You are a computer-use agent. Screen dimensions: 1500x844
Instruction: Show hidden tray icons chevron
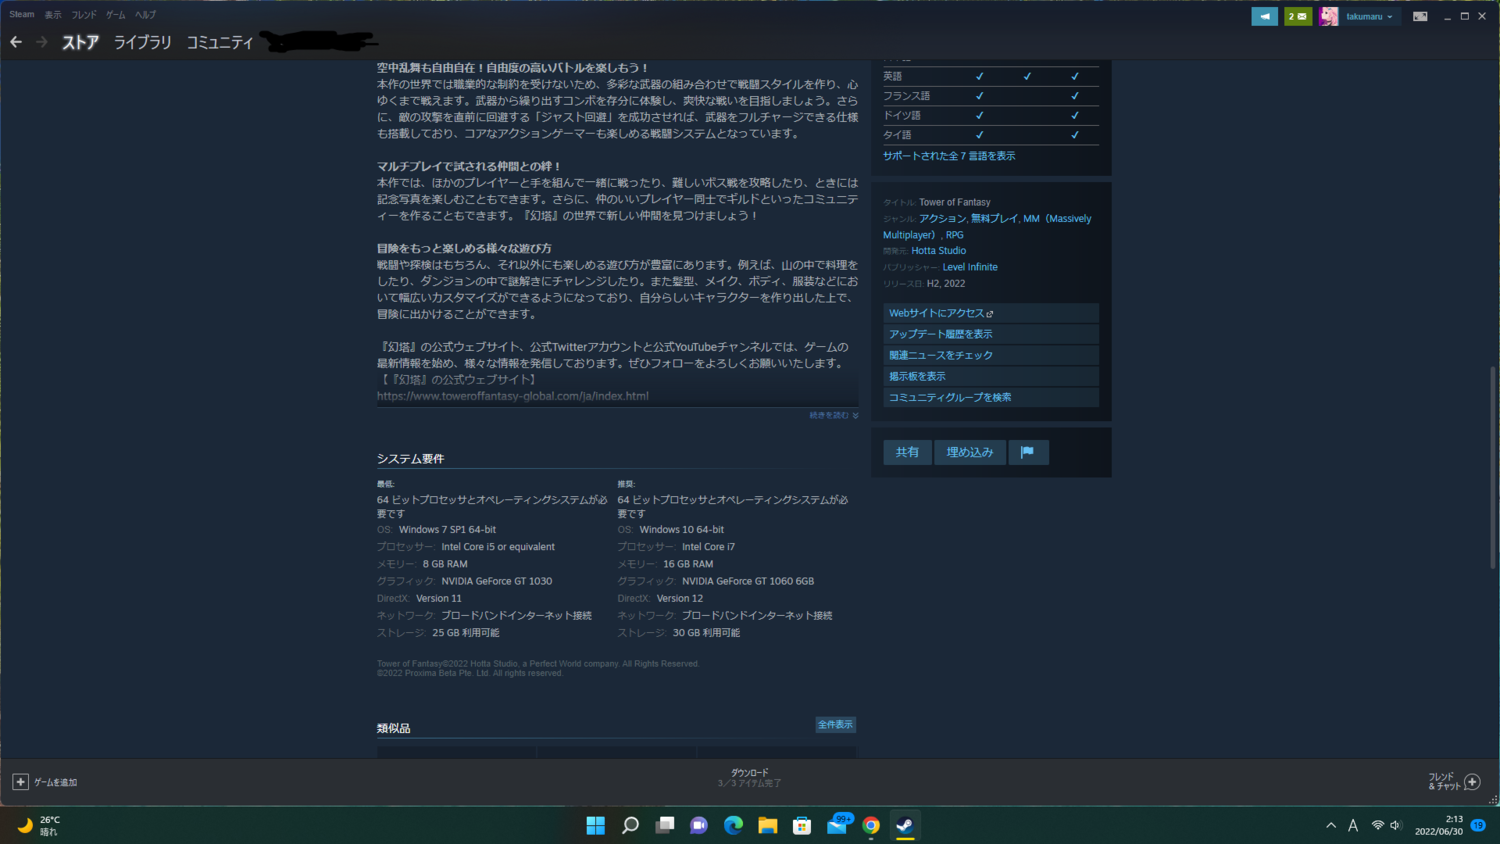pos(1331,825)
